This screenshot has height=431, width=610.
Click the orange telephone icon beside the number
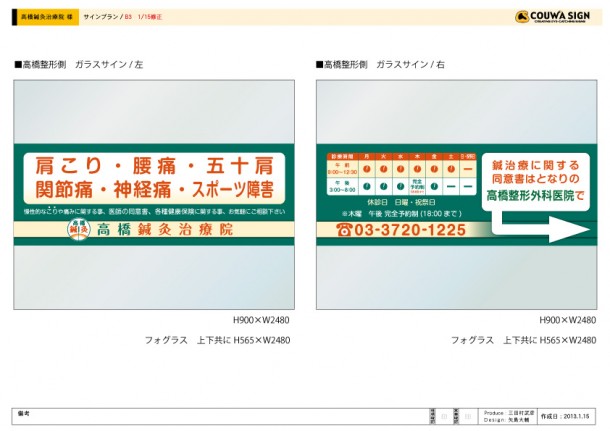point(344,230)
